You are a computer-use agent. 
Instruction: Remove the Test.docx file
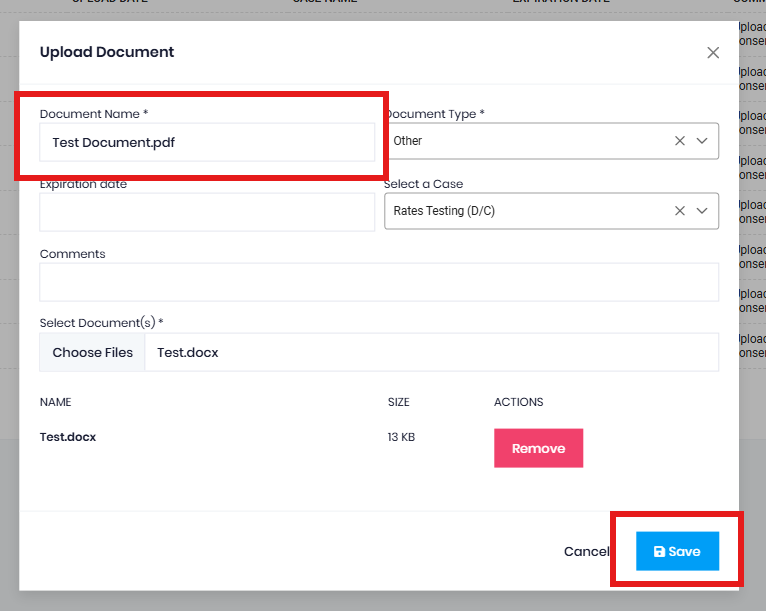[x=538, y=448]
